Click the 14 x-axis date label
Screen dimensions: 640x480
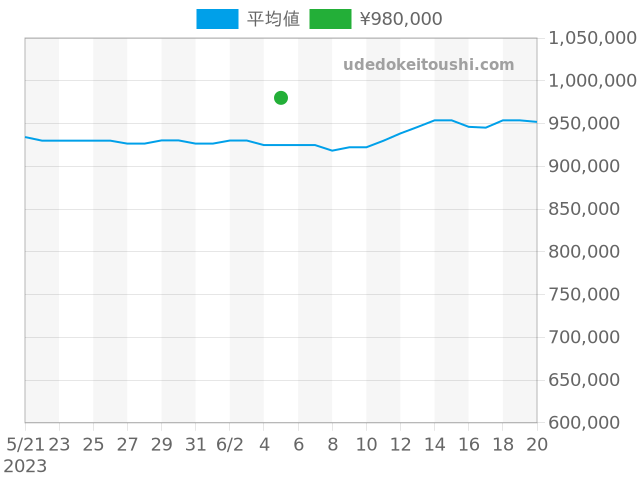point(435,444)
